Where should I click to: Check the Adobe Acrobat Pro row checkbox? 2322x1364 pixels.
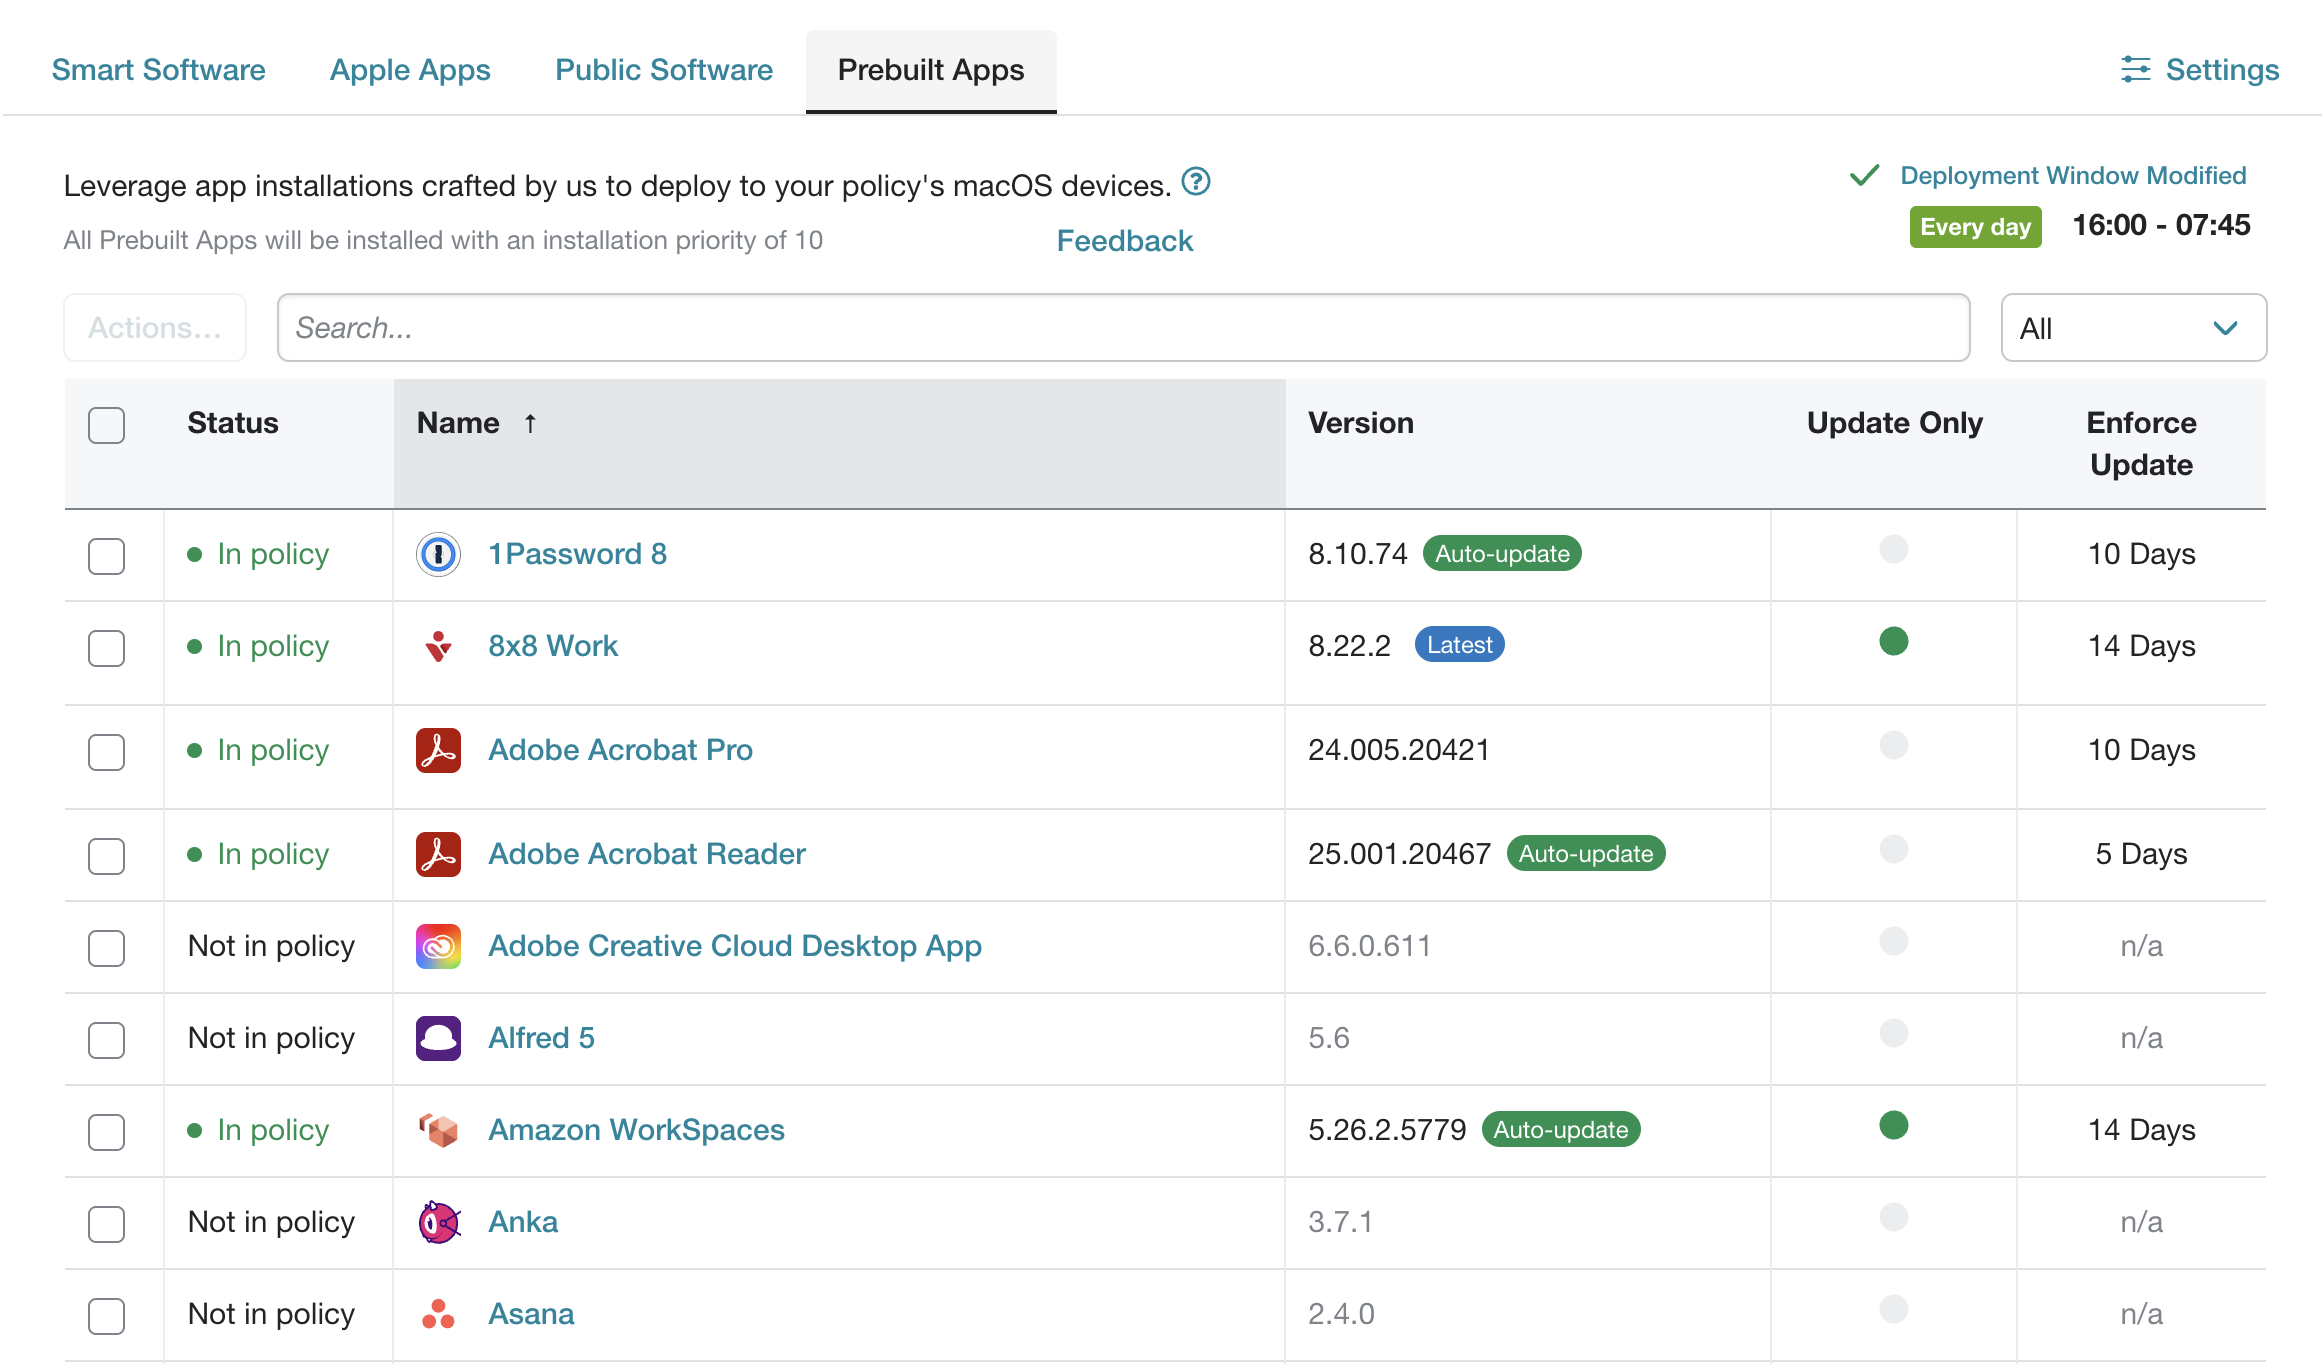pos(106,751)
